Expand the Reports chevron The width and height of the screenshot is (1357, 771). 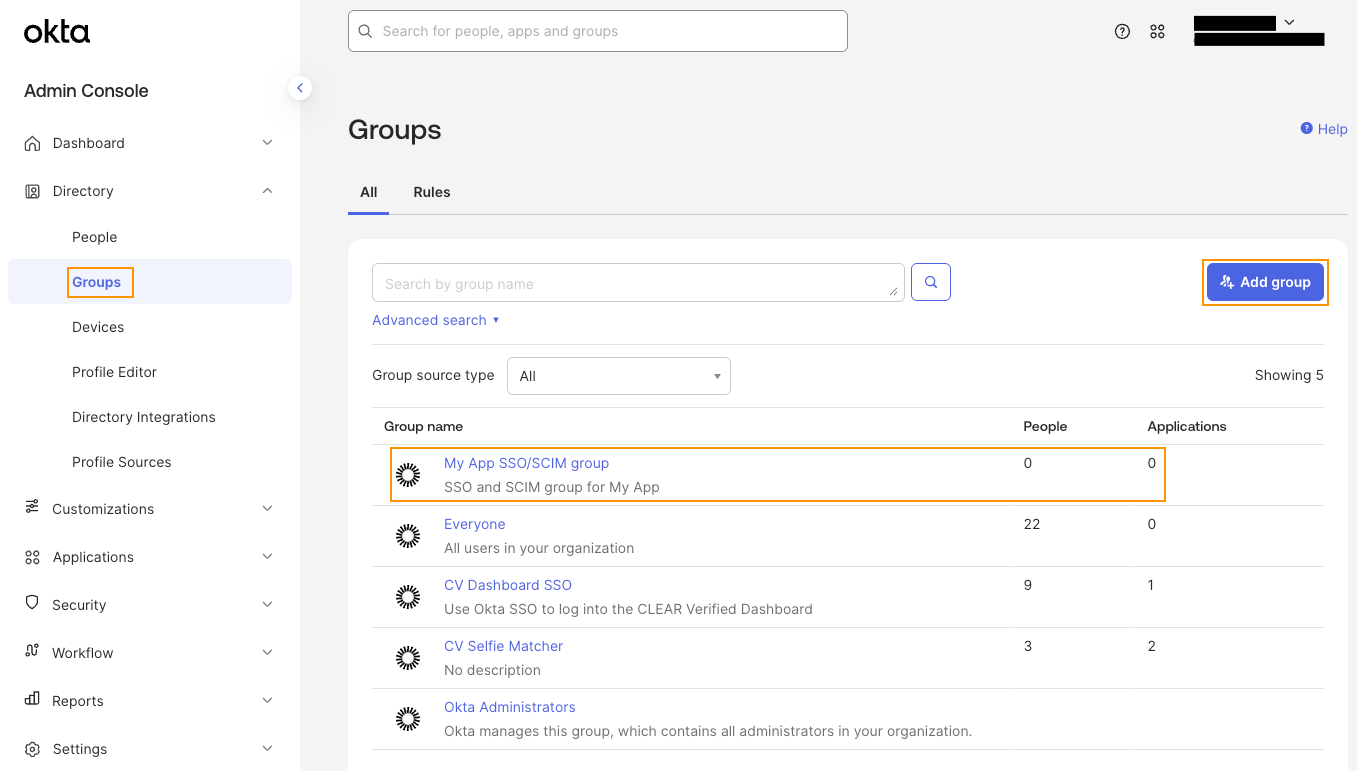point(267,700)
